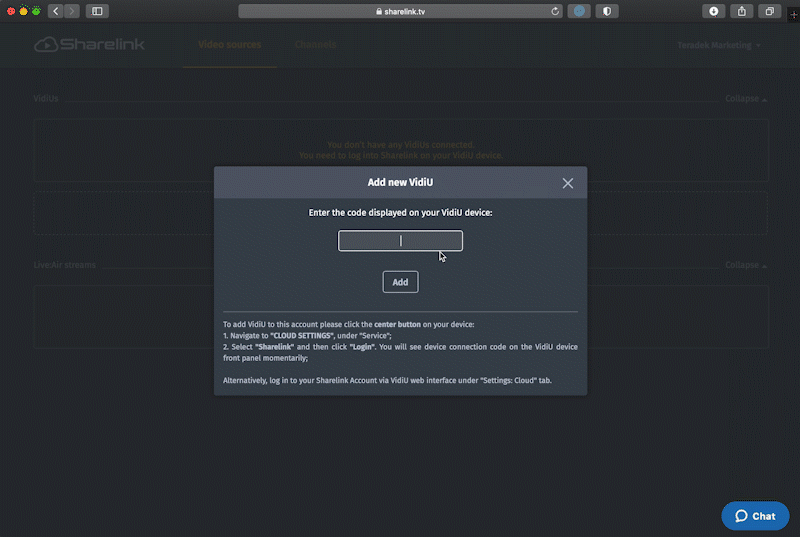The image size is (800, 537).
Task: Open a new Safari tab
Action: point(793,15)
